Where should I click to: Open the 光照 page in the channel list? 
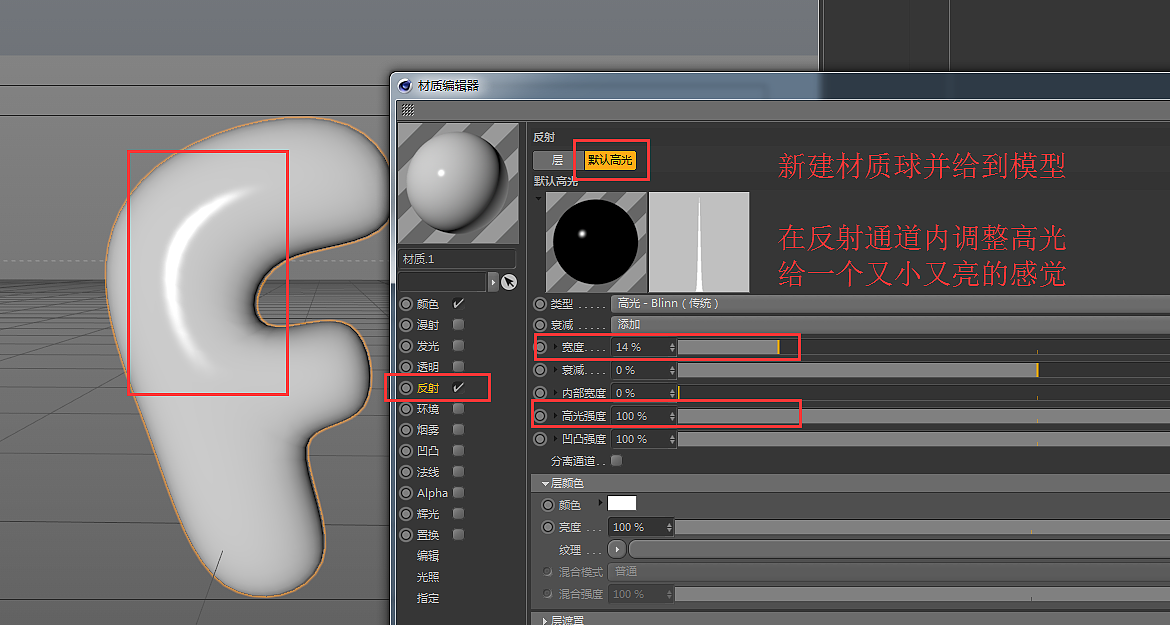click(x=428, y=577)
